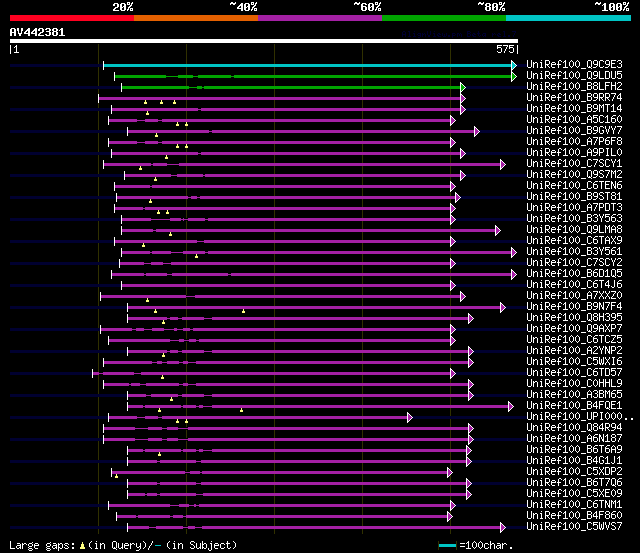Click the UniRef100_B9N7F4 hit label
The height and width of the screenshot is (553, 640).
click(x=574, y=307)
